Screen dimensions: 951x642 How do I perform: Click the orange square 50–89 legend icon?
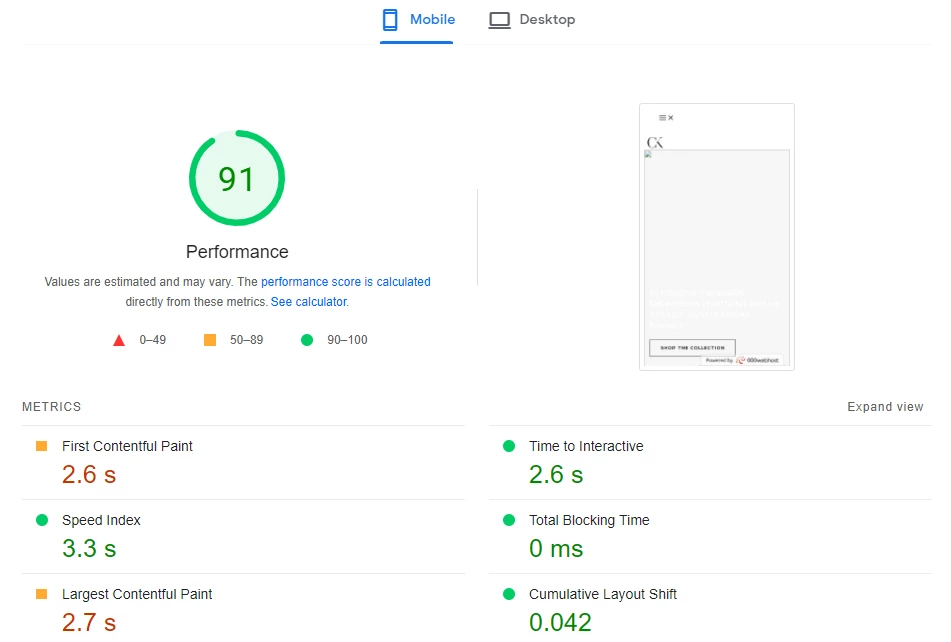pyautogui.click(x=210, y=340)
